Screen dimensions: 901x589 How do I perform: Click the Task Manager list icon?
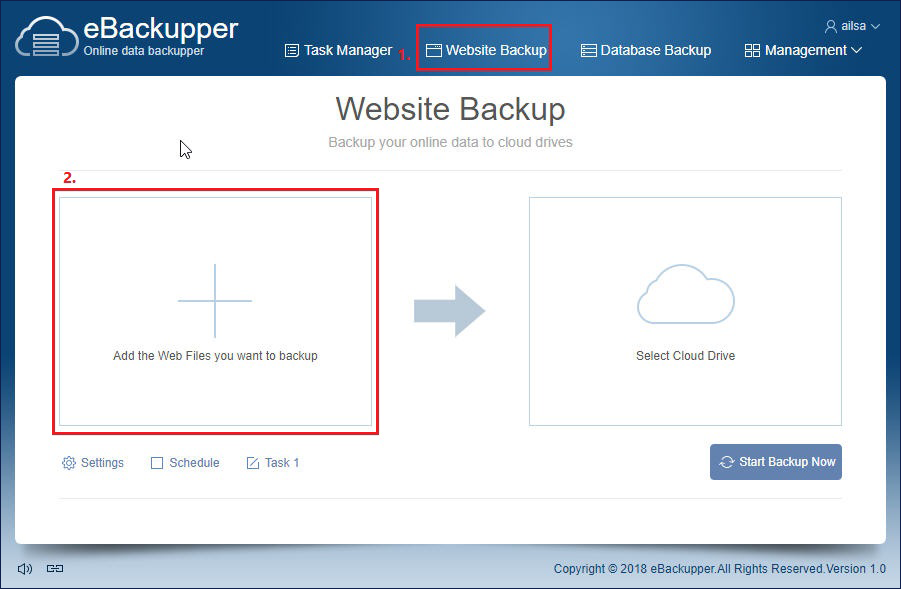coord(292,51)
